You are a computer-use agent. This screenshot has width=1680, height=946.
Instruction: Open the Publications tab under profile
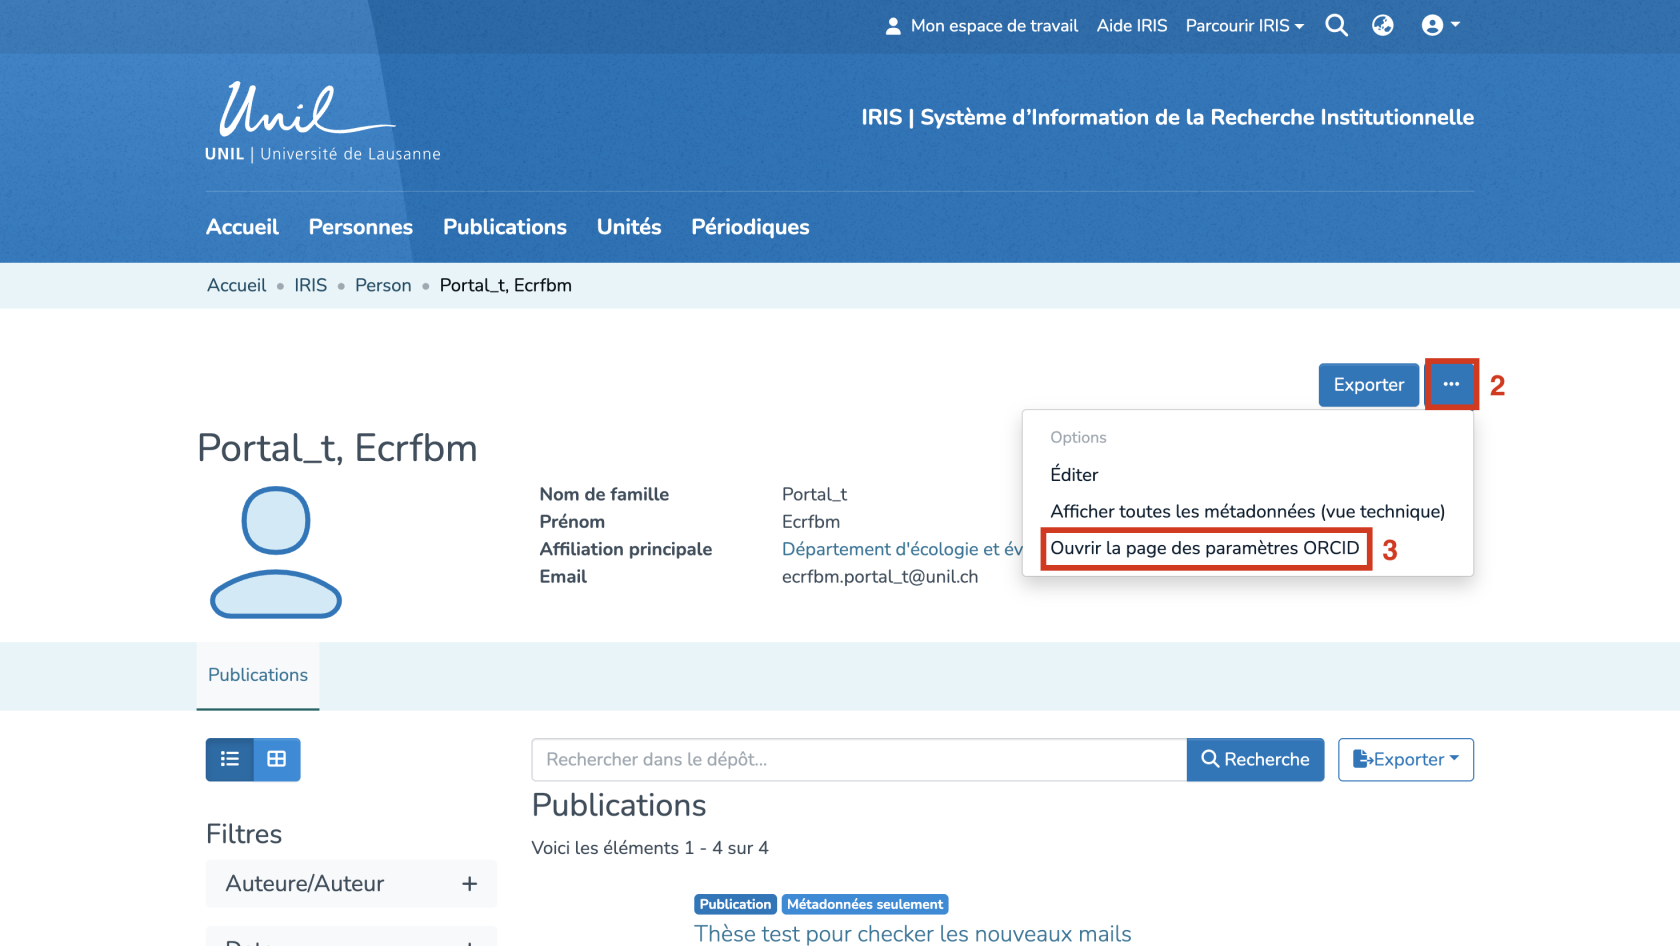(x=258, y=675)
